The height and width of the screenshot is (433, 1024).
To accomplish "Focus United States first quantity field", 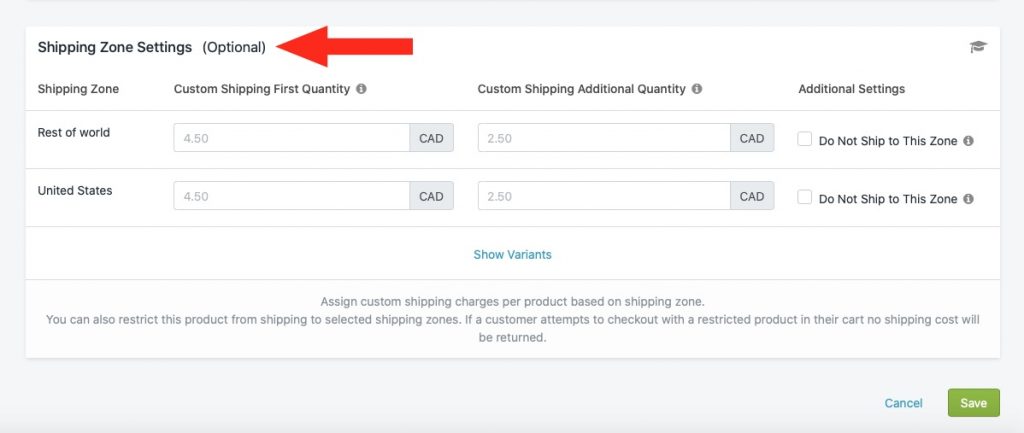I will [x=292, y=196].
